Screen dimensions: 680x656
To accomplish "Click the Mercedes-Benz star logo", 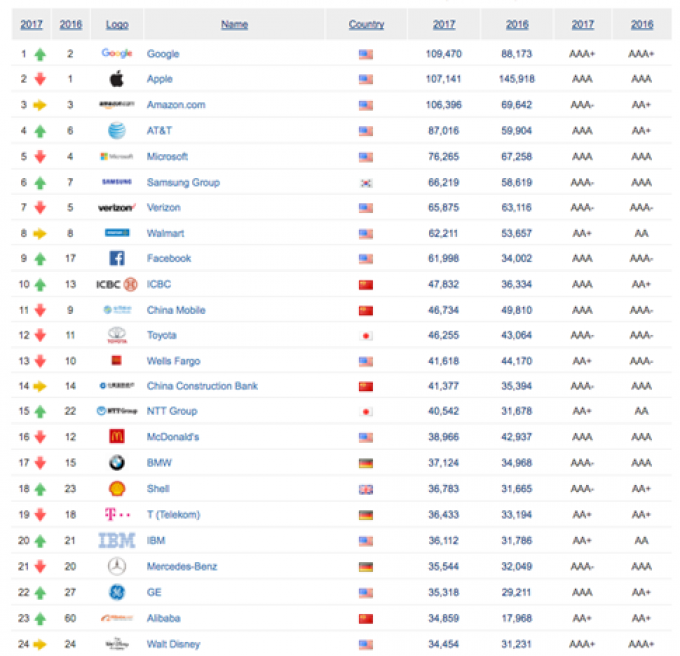I will 117,566.
